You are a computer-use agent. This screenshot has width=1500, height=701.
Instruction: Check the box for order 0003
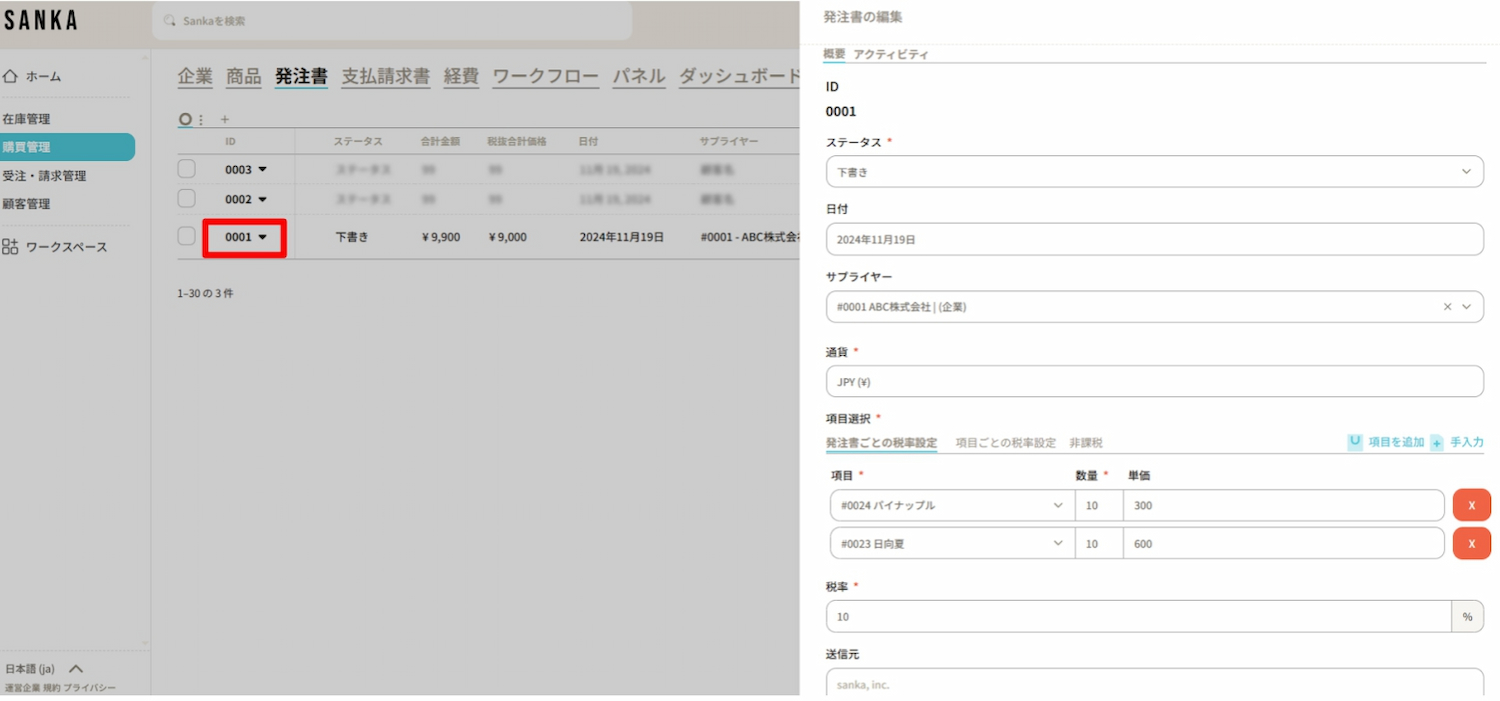pos(186,169)
